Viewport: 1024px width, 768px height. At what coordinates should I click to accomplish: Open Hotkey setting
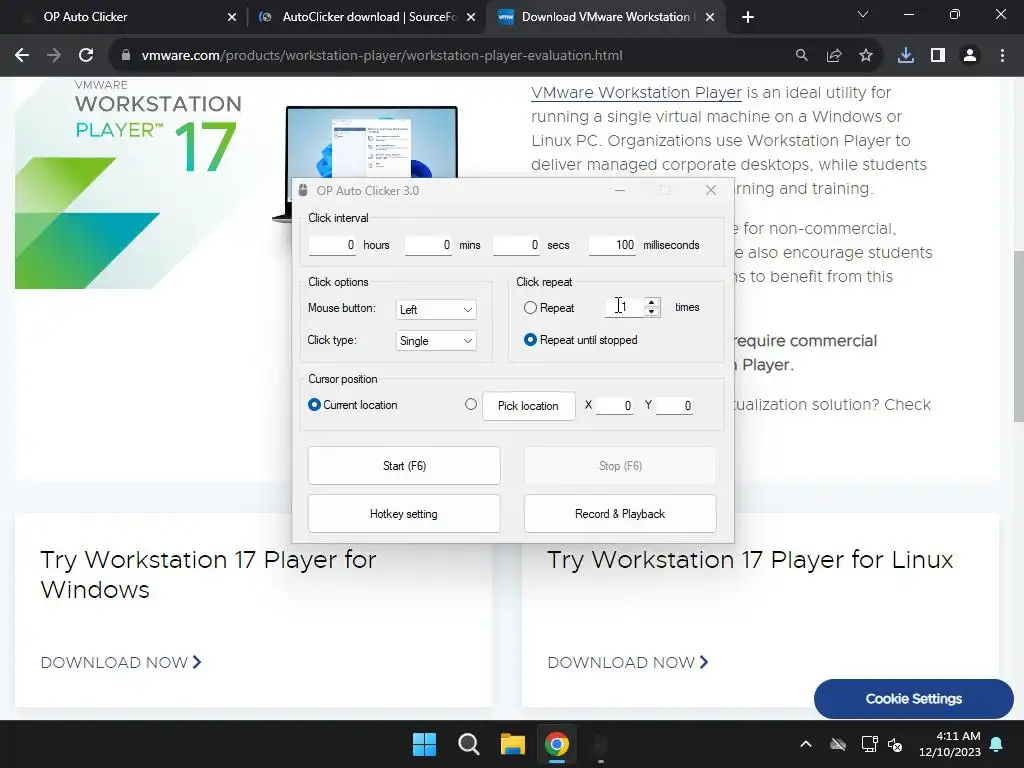[404, 514]
